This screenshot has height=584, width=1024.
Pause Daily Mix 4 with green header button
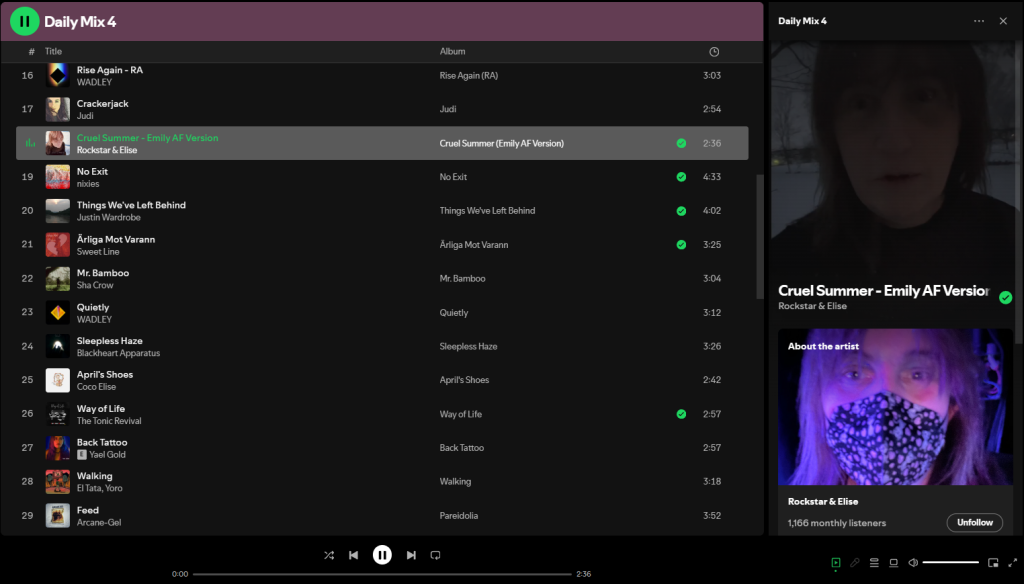coord(25,22)
